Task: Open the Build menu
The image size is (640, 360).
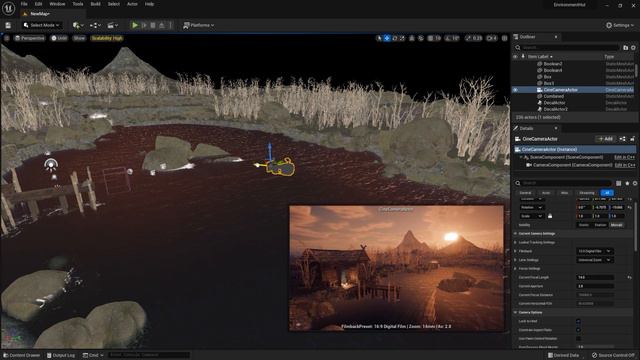Action: pos(96,4)
